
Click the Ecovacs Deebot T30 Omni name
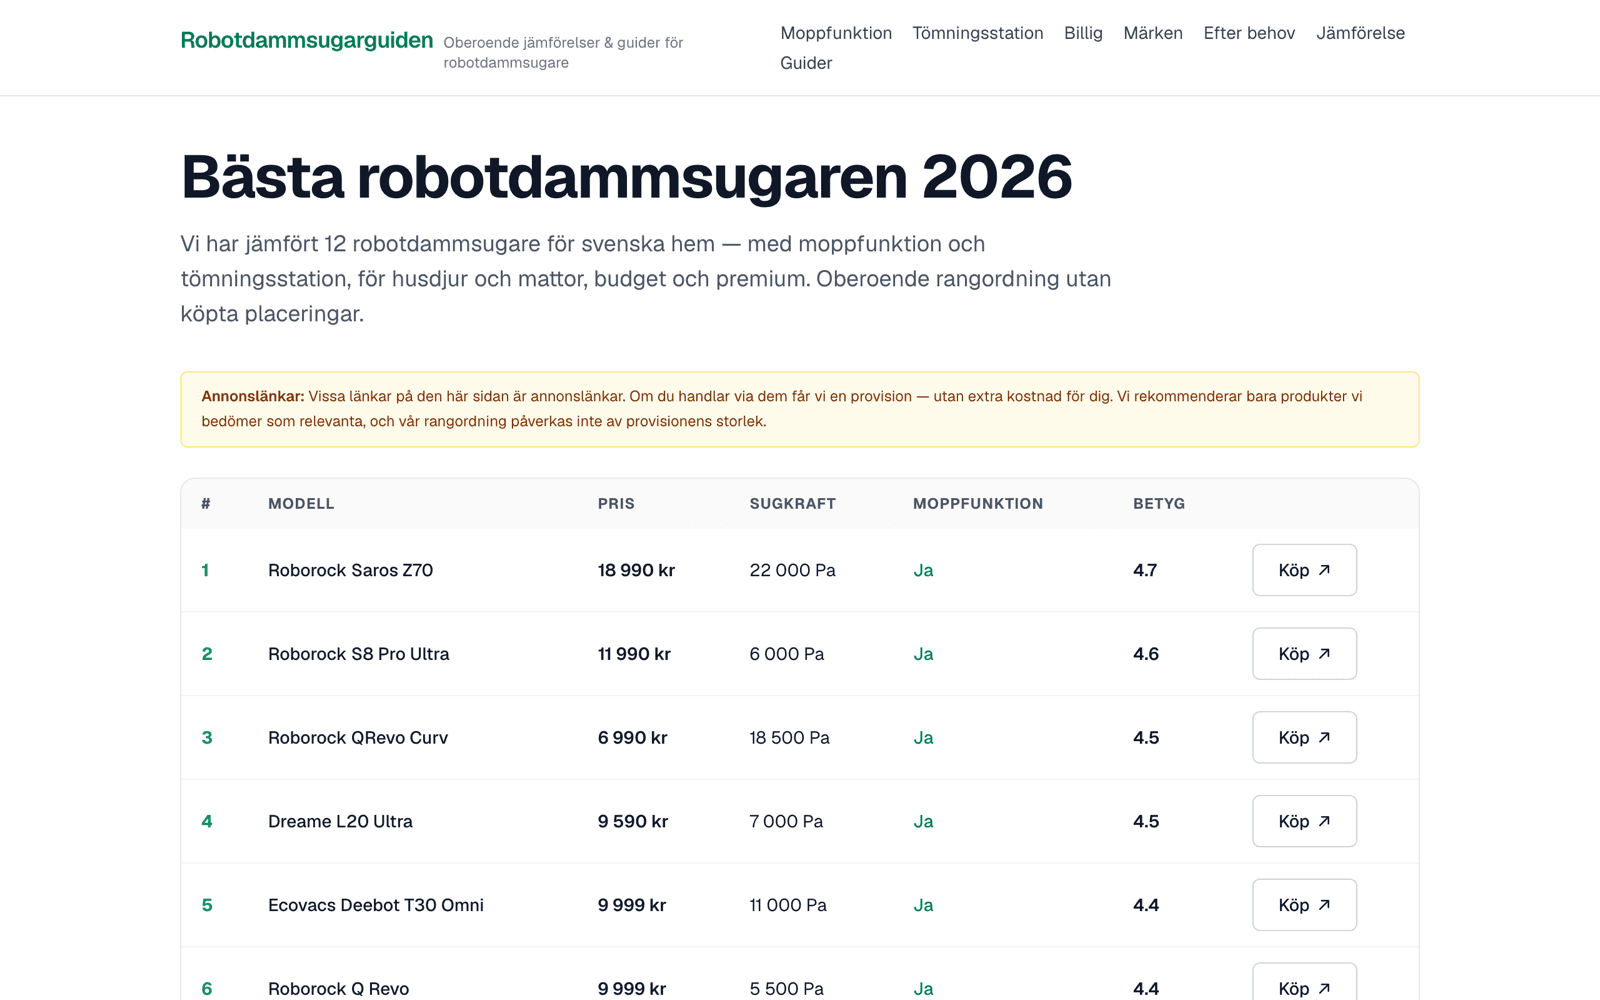[x=376, y=905]
